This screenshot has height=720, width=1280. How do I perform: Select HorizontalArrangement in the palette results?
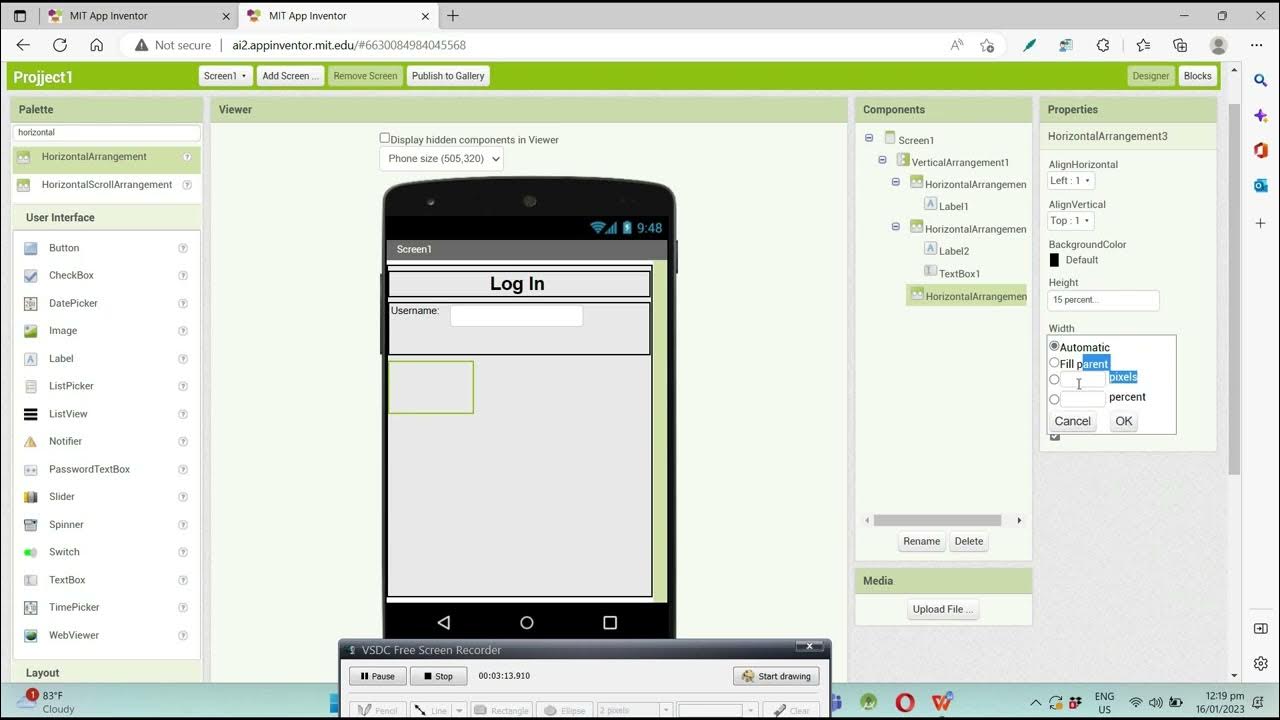coord(94,157)
